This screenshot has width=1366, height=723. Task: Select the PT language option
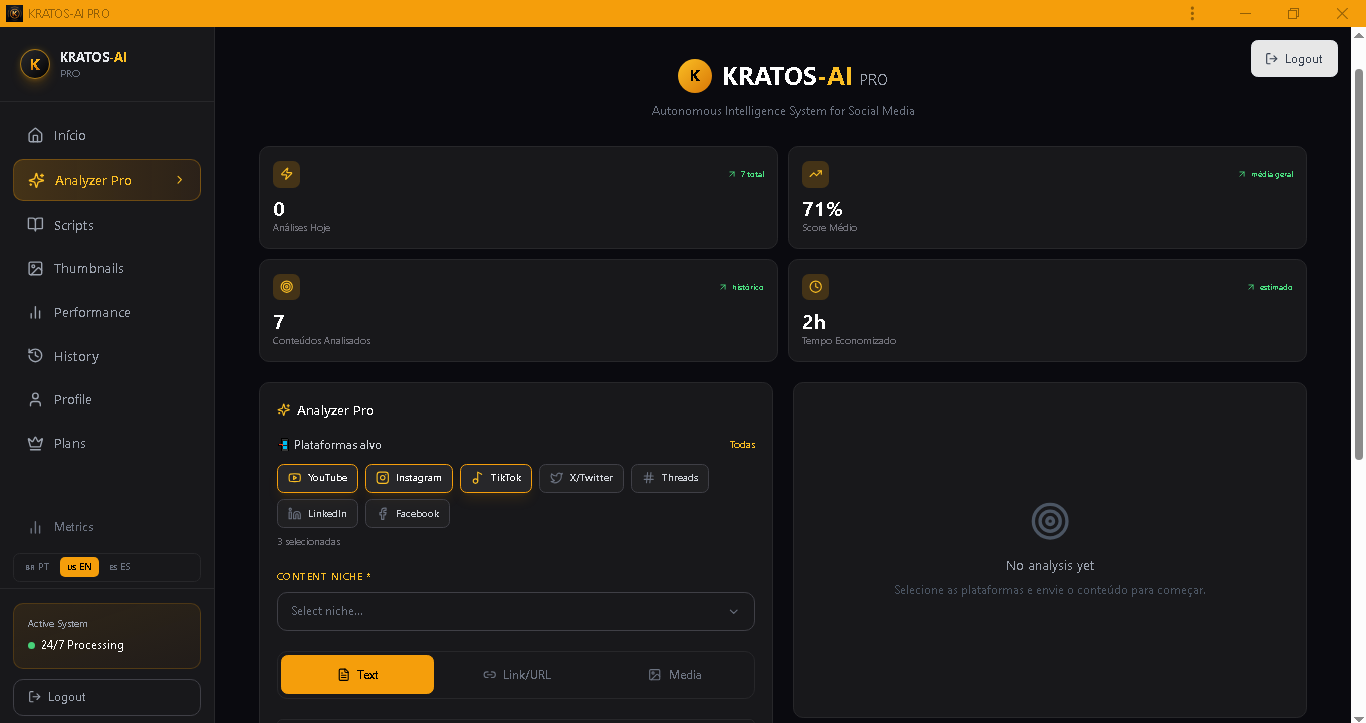coord(38,566)
